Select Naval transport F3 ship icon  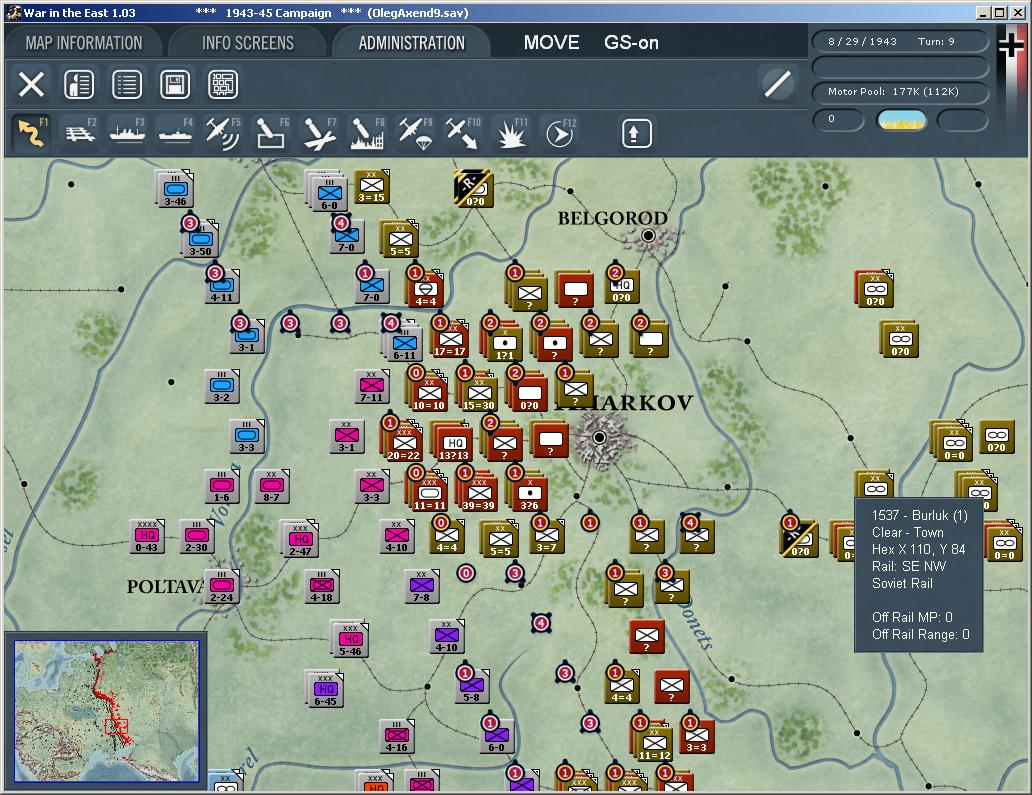click(127, 132)
